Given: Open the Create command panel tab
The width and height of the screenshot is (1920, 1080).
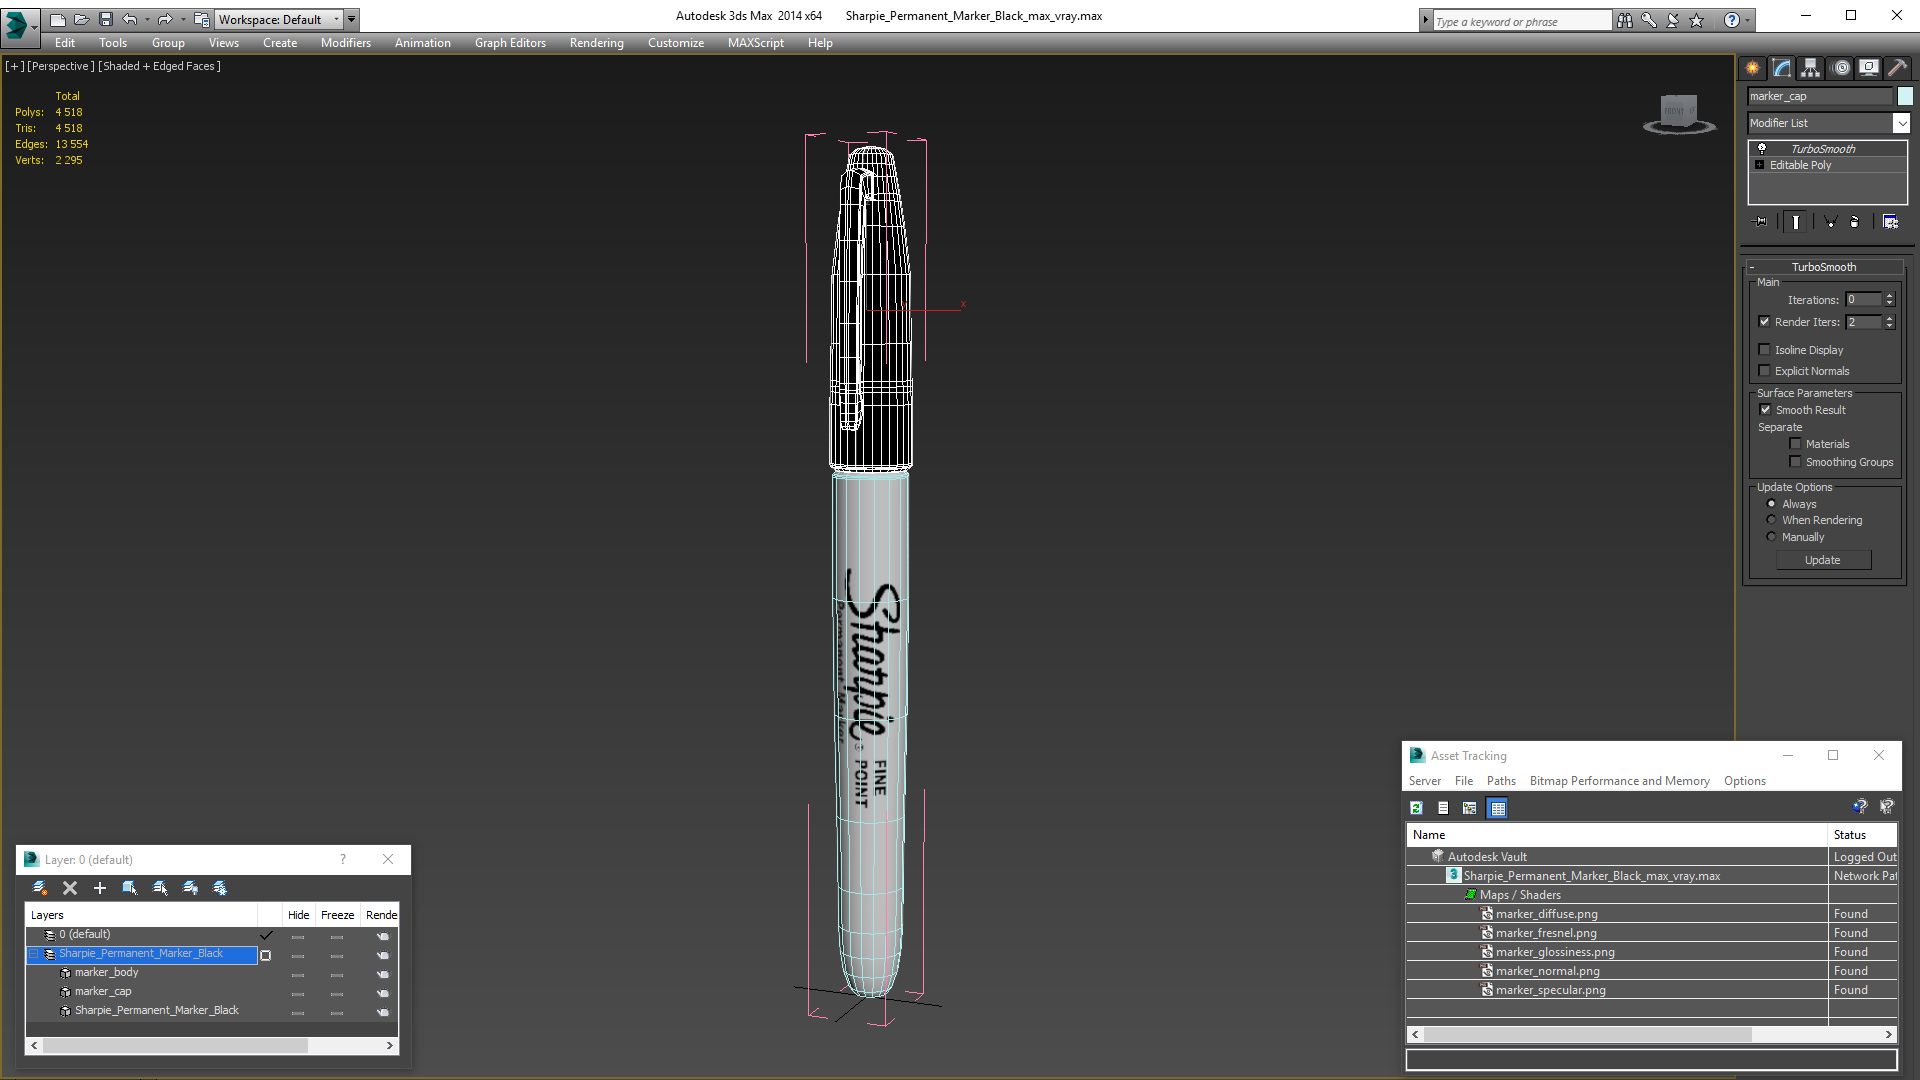Looking at the screenshot, I should click(x=1753, y=68).
